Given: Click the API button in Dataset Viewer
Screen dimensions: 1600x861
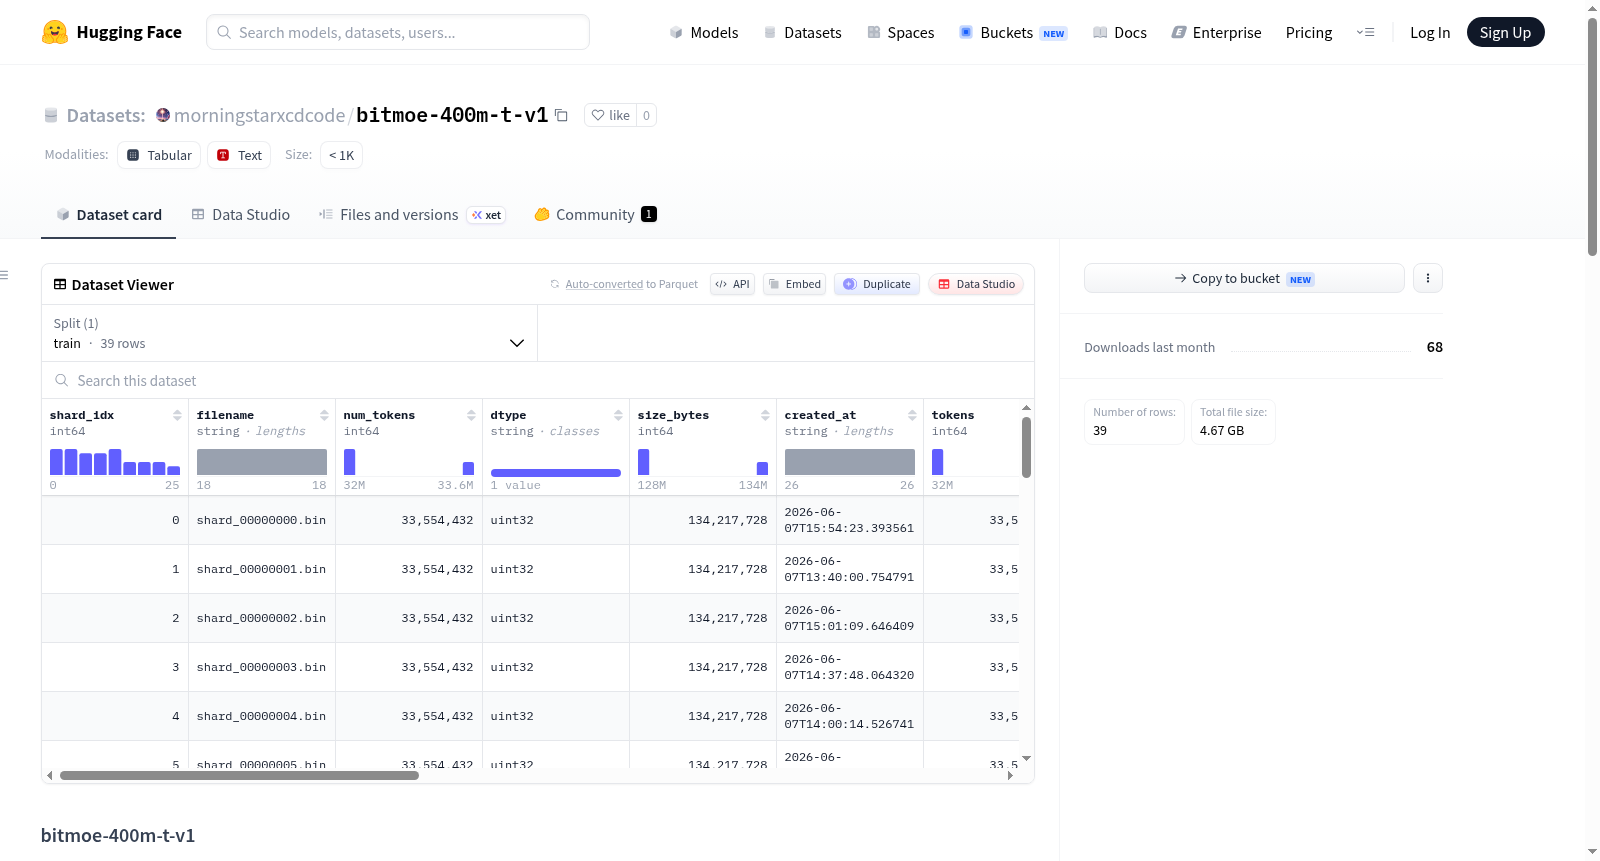Looking at the screenshot, I should 732,284.
